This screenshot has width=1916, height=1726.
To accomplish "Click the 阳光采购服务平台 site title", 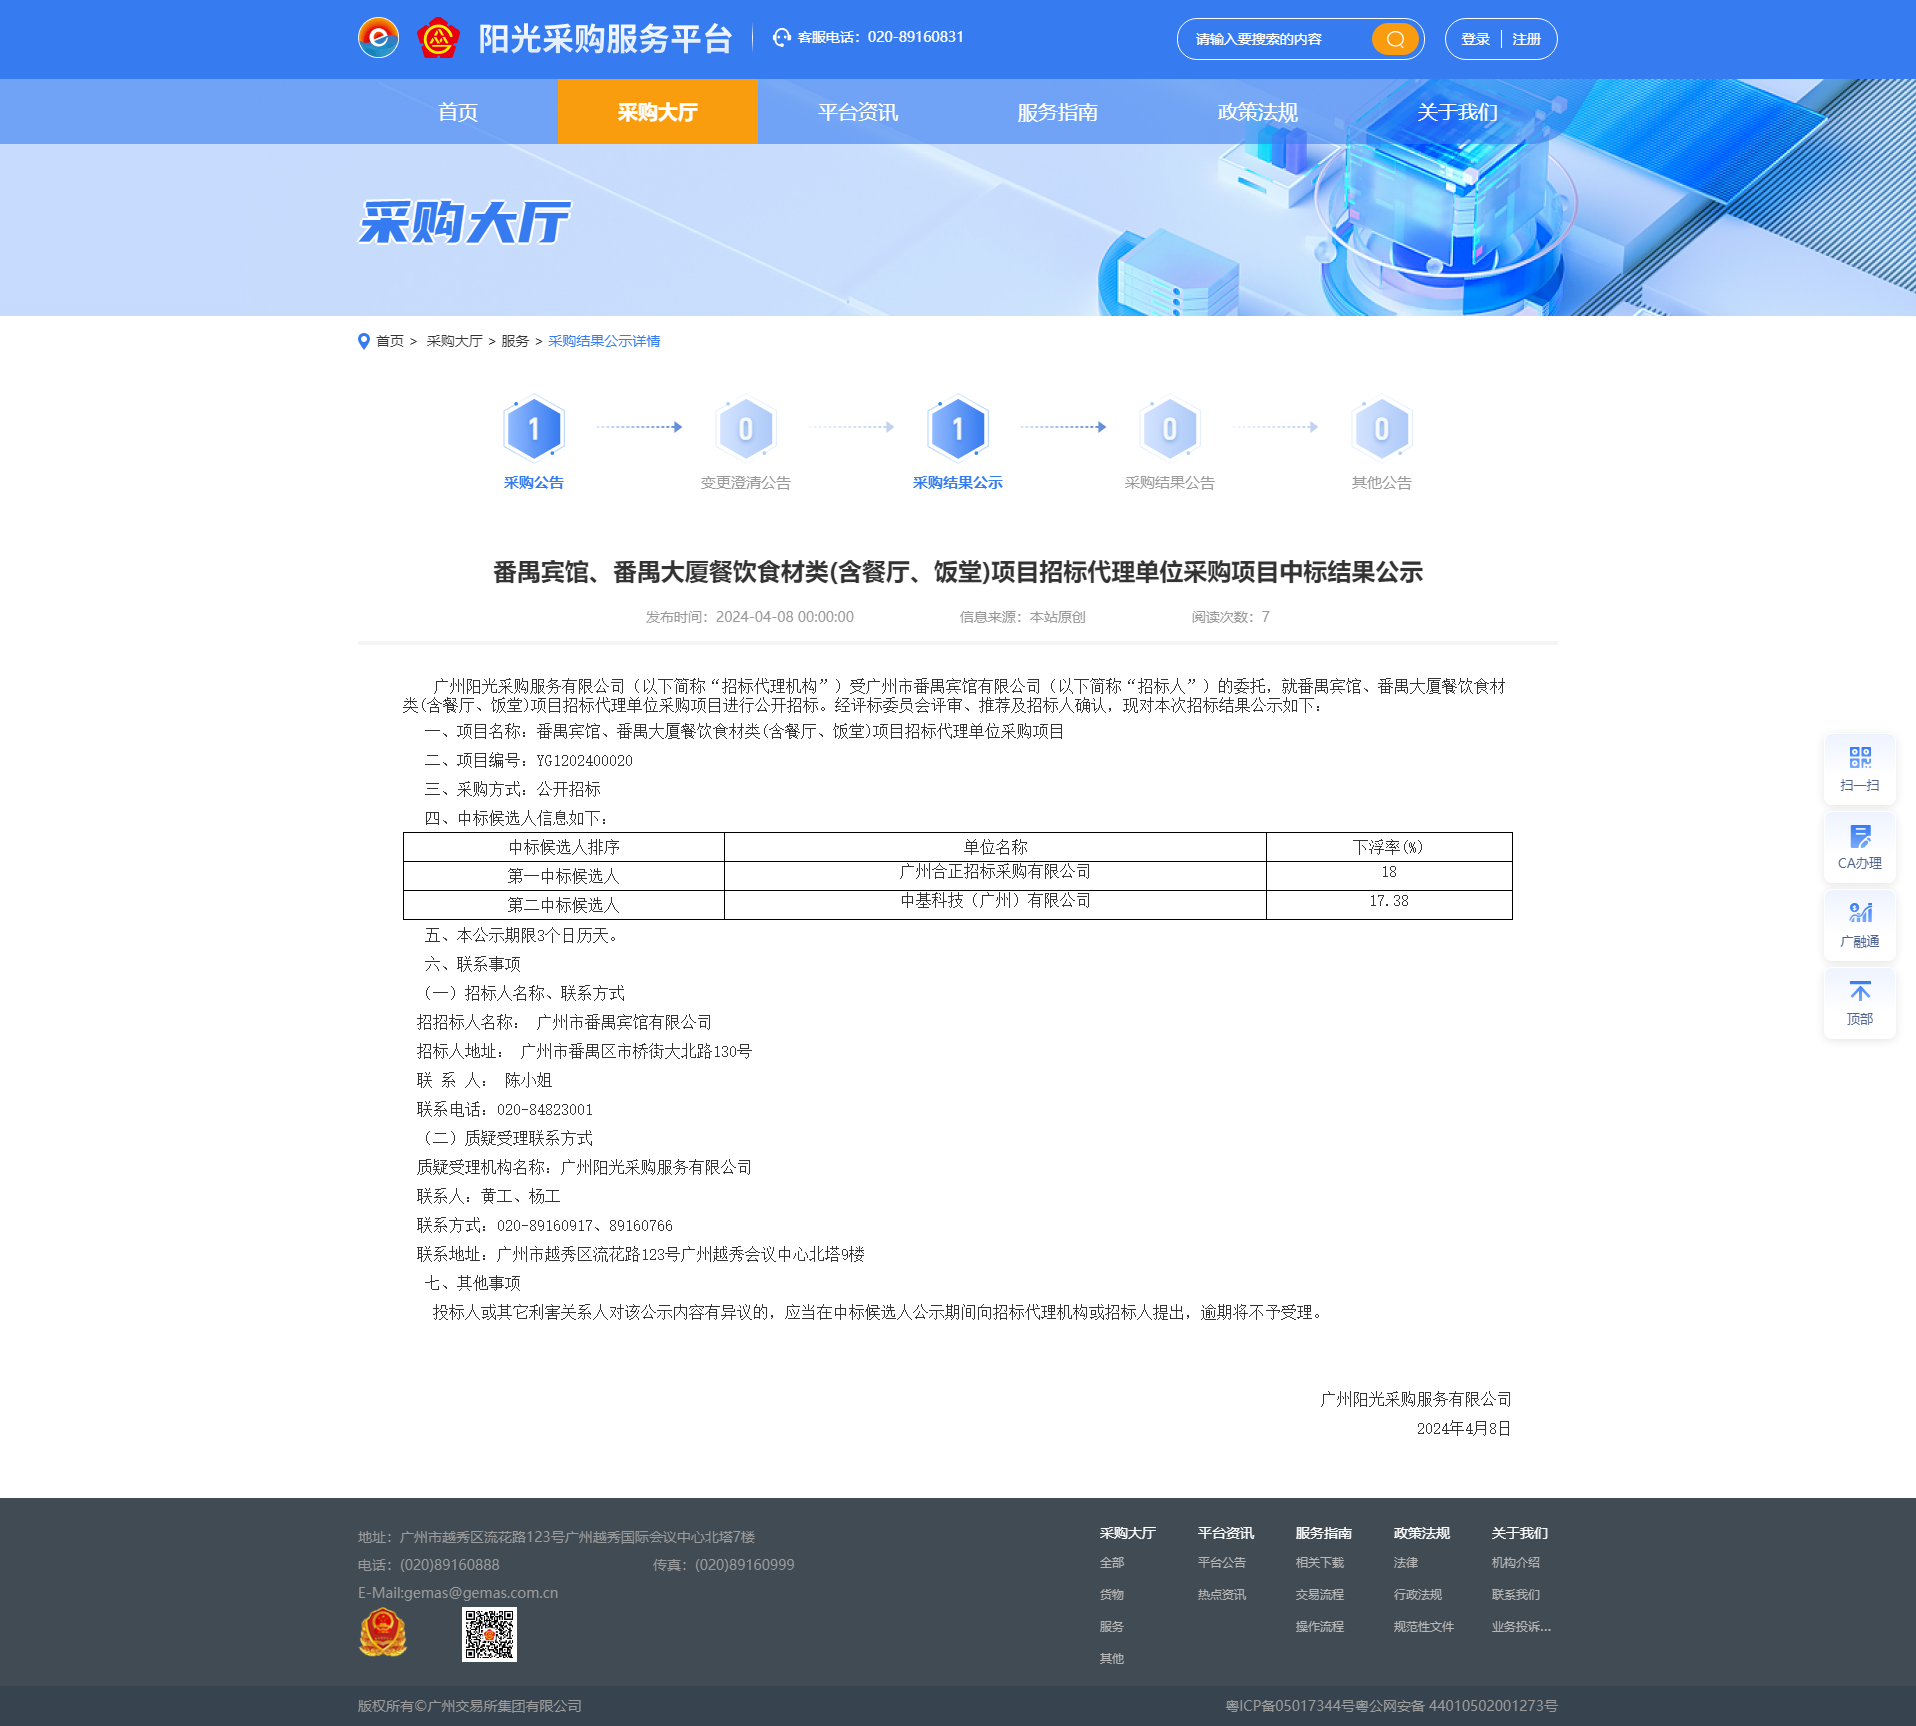I will [606, 39].
